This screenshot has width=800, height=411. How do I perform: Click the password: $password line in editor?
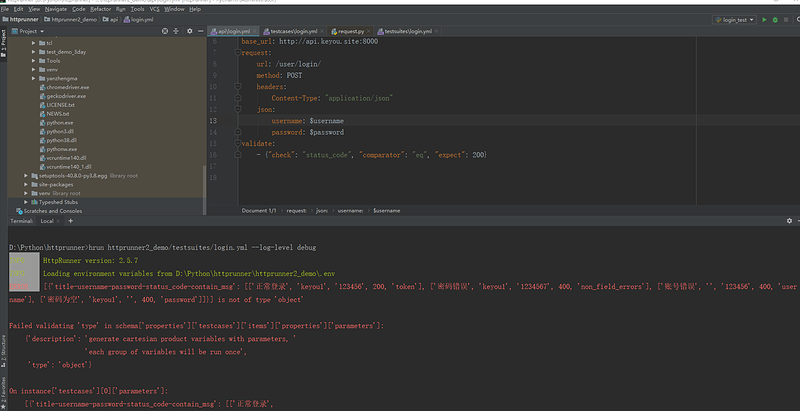[308, 132]
